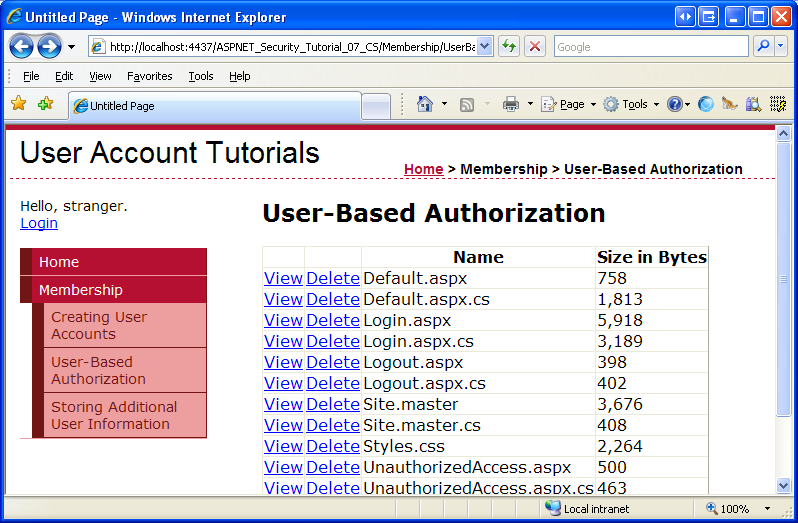The height and width of the screenshot is (523, 798).
Task: Click Delete link for Login.aspx.cs
Action: pos(333,341)
